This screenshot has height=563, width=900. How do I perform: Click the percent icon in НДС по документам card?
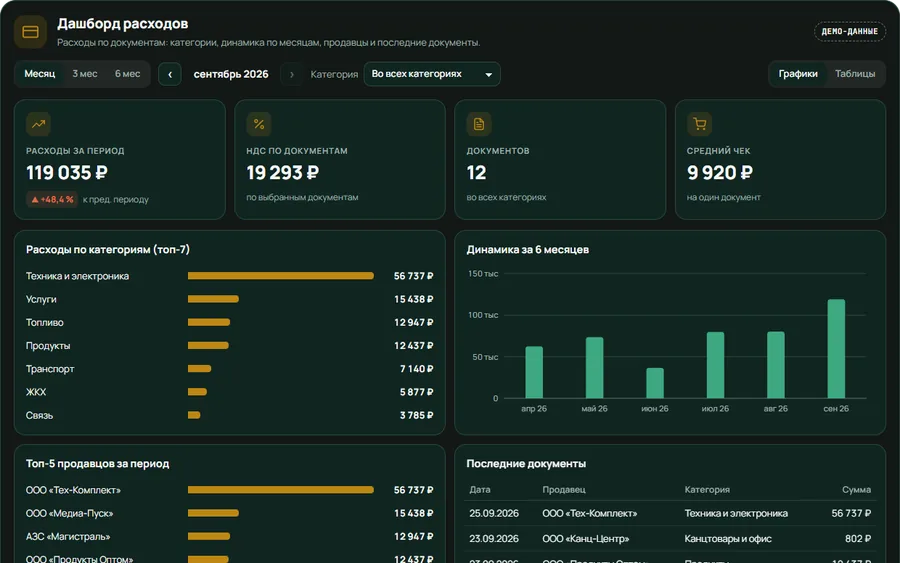point(259,124)
